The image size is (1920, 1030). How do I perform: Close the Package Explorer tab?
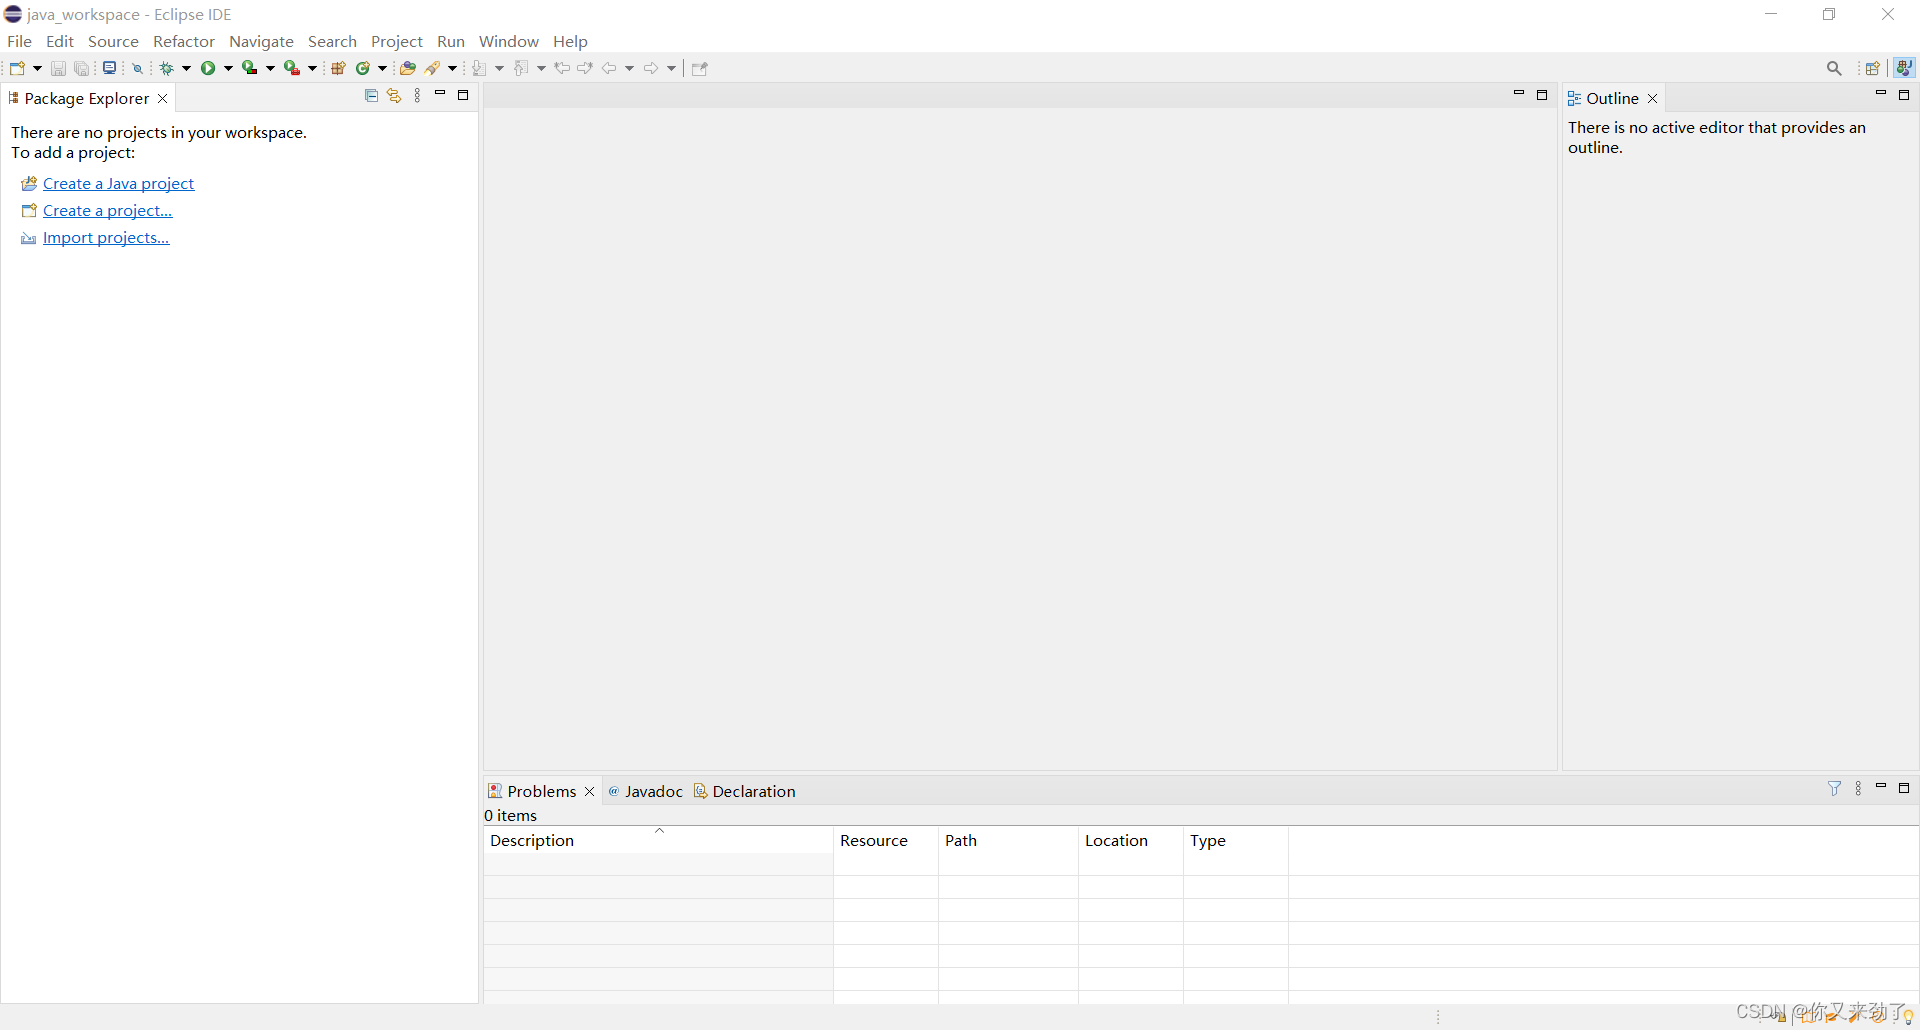click(163, 98)
